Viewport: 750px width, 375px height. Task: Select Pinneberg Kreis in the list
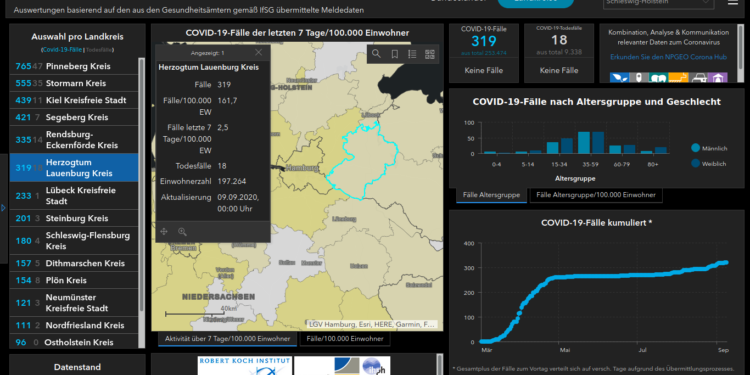pos(74,66)
